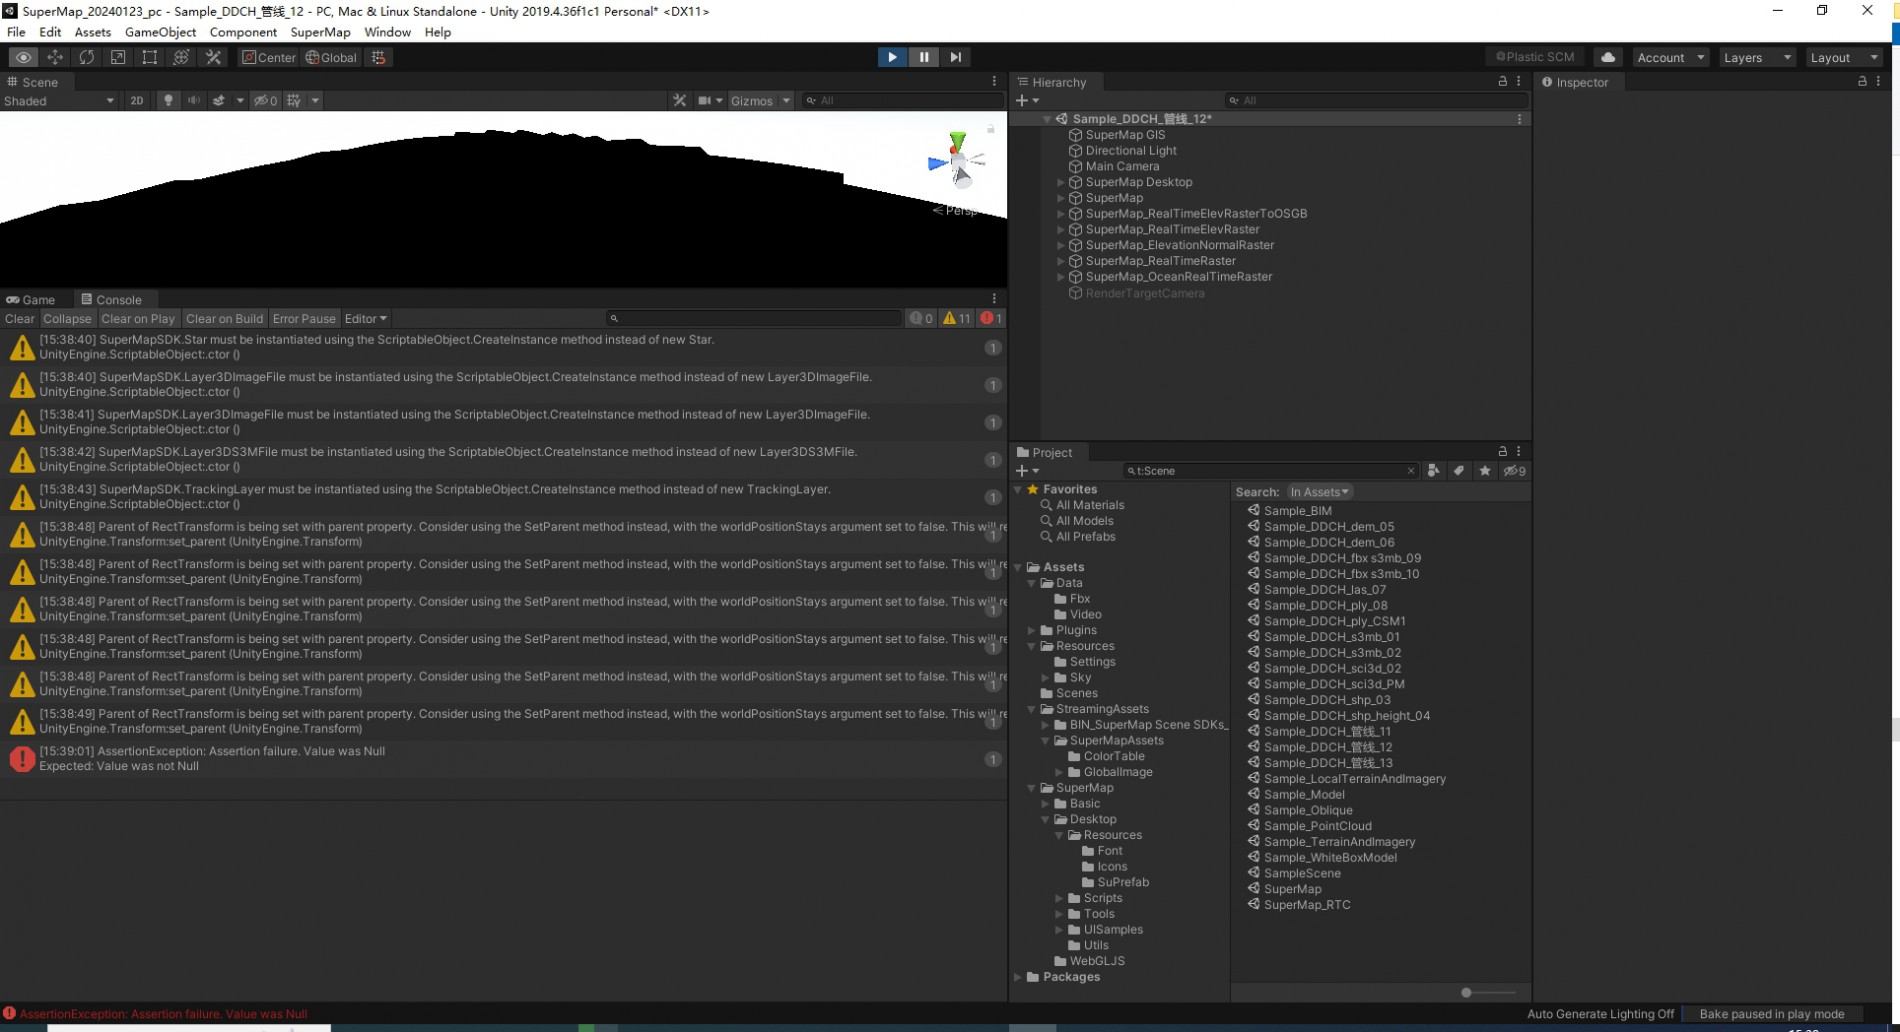This screenshot has width=1900, height=1032.
Task: Open the Shaded draw mode dropdown
Action: tap(59, 101)
